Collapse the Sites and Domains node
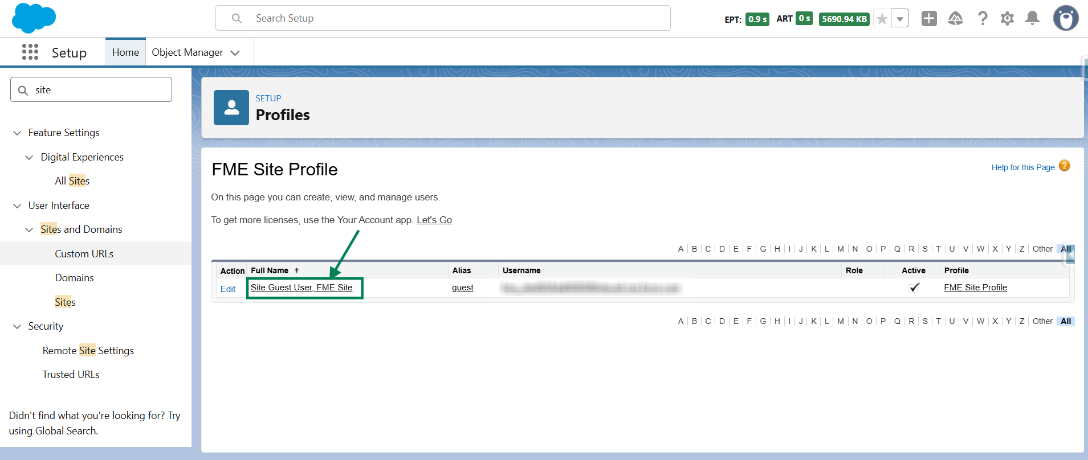Viewport: 1088px width, 460px height. coord(29,230)
